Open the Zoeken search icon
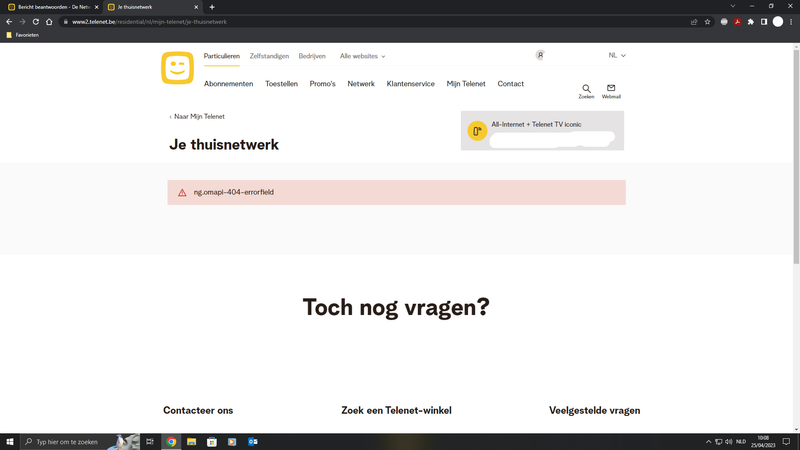This screenshot has height=450, width=800. coord(586,90)
